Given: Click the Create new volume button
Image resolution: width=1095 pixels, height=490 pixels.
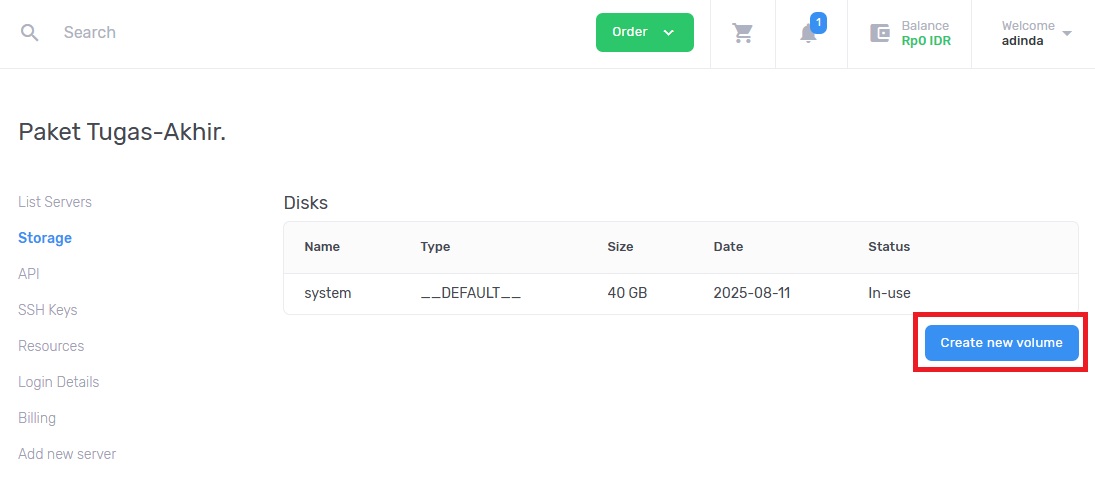Looking at the screenshot, I should [1001, 343].
